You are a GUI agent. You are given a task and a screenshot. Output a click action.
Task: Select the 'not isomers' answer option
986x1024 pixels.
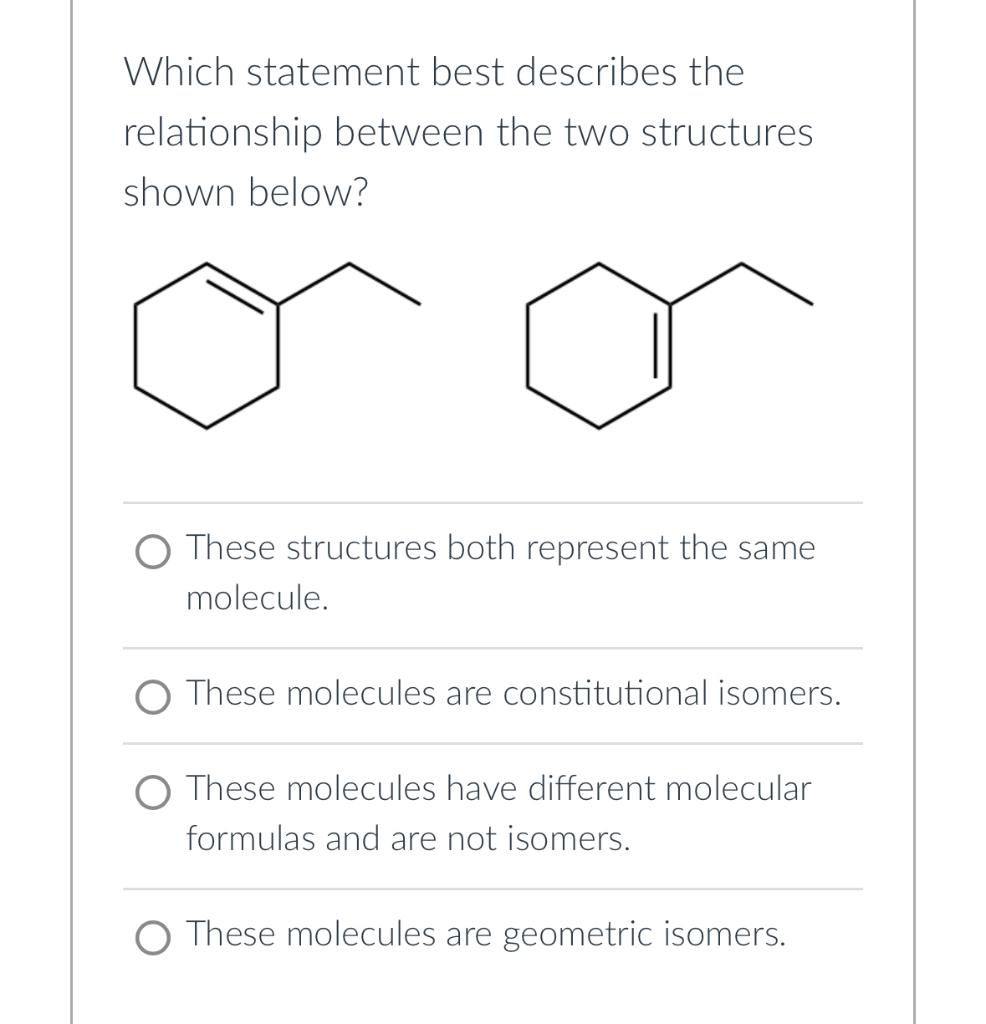point(152,794)
